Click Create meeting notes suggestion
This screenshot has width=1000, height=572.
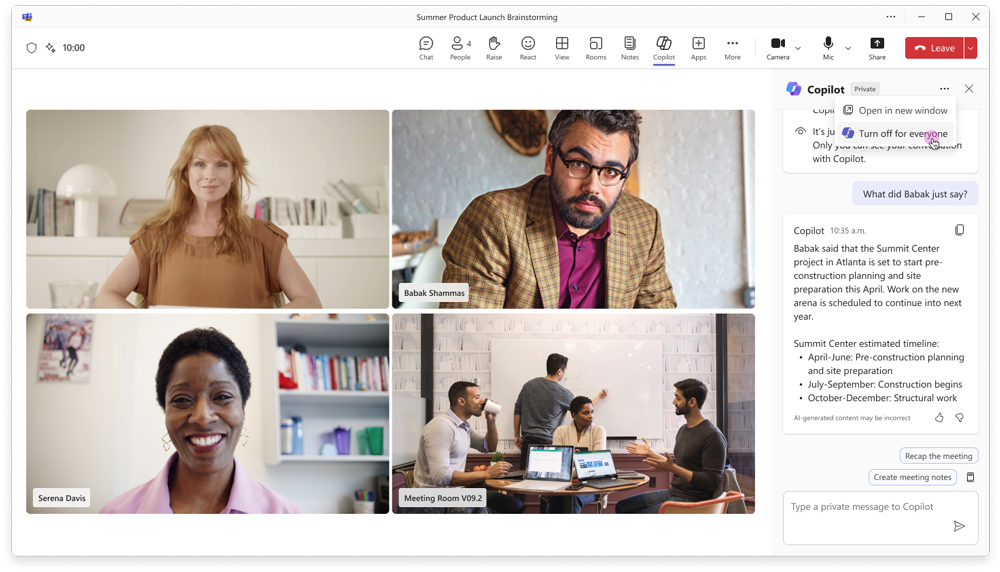pyautogui.click(x=912, y=477)
